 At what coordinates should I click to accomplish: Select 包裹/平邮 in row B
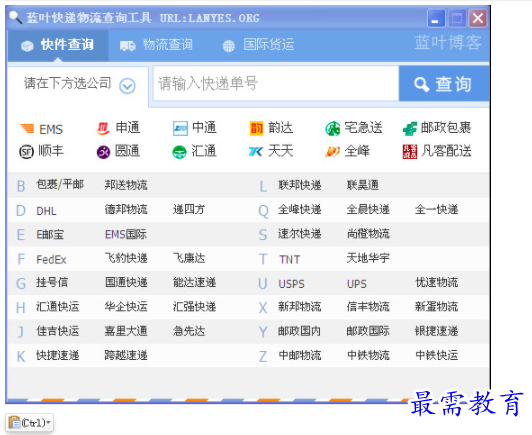pos(60,185)
